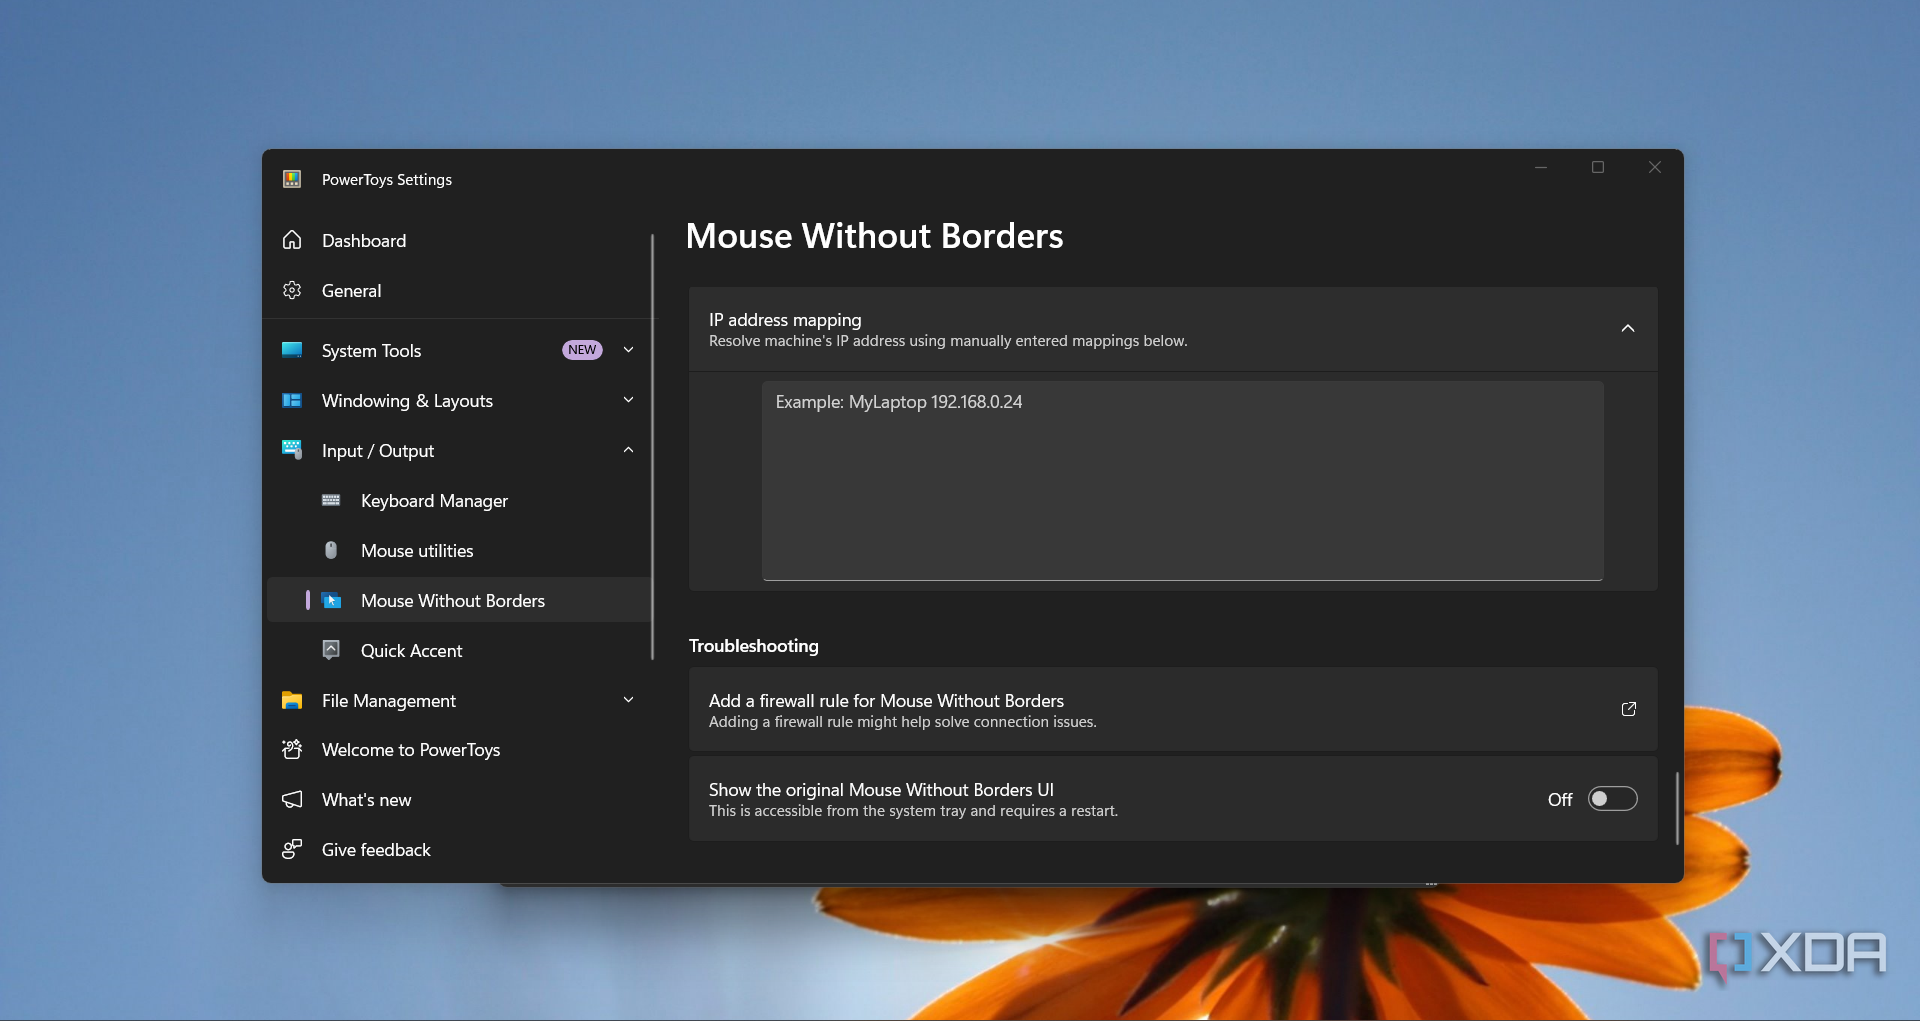Click the Welcome to PowerToys icon
Screen dimensions: 1920x1021
pos(292,749)
